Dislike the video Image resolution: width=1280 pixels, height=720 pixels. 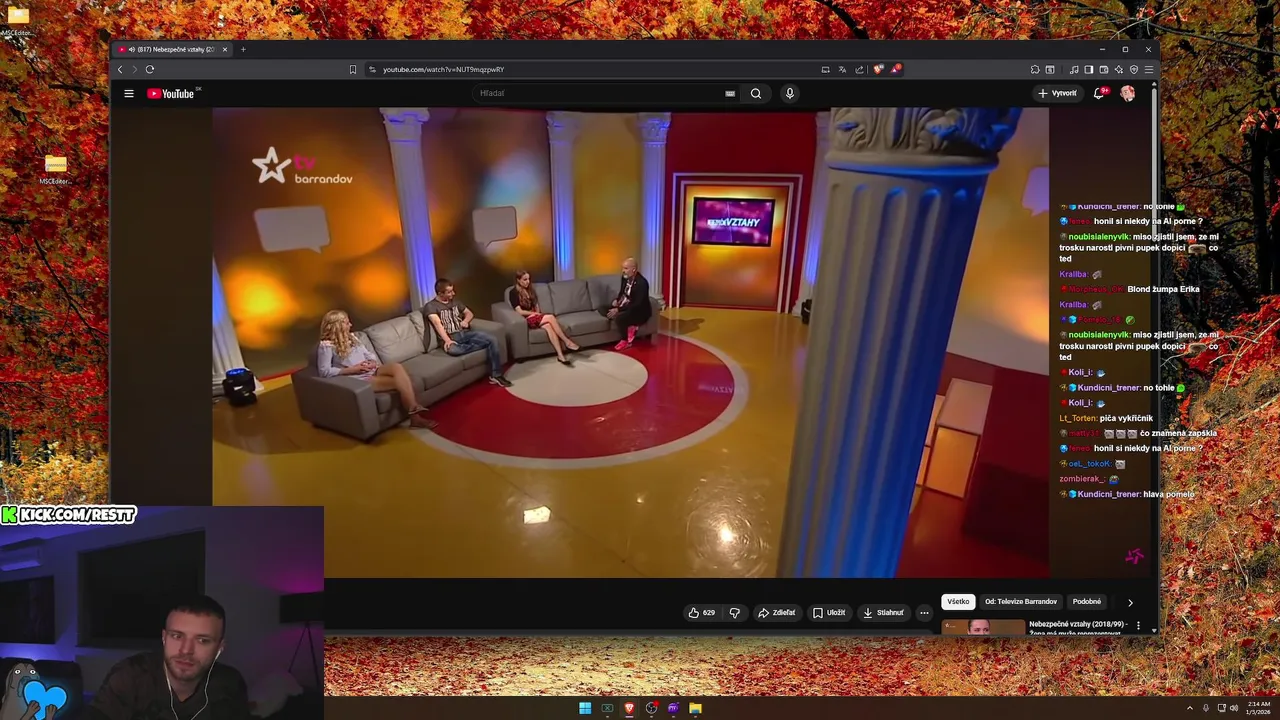[735, 613]
